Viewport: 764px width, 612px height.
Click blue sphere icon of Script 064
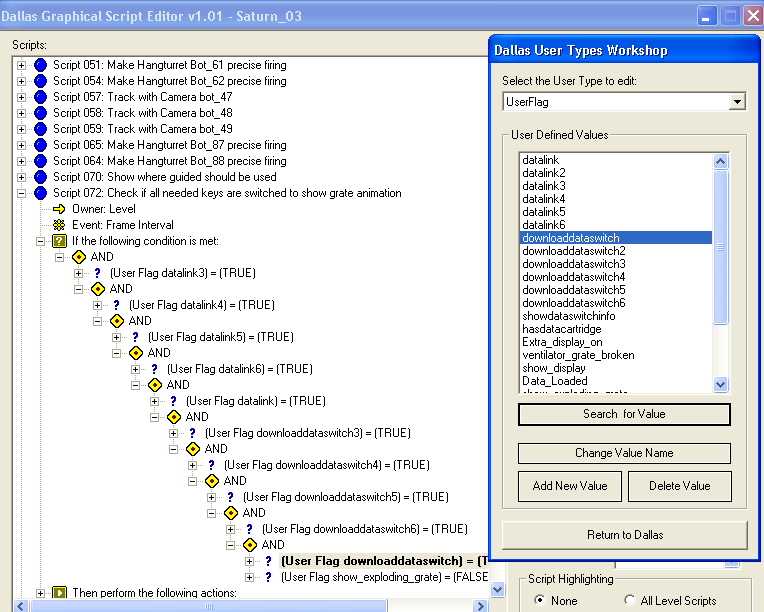point(40,161)
